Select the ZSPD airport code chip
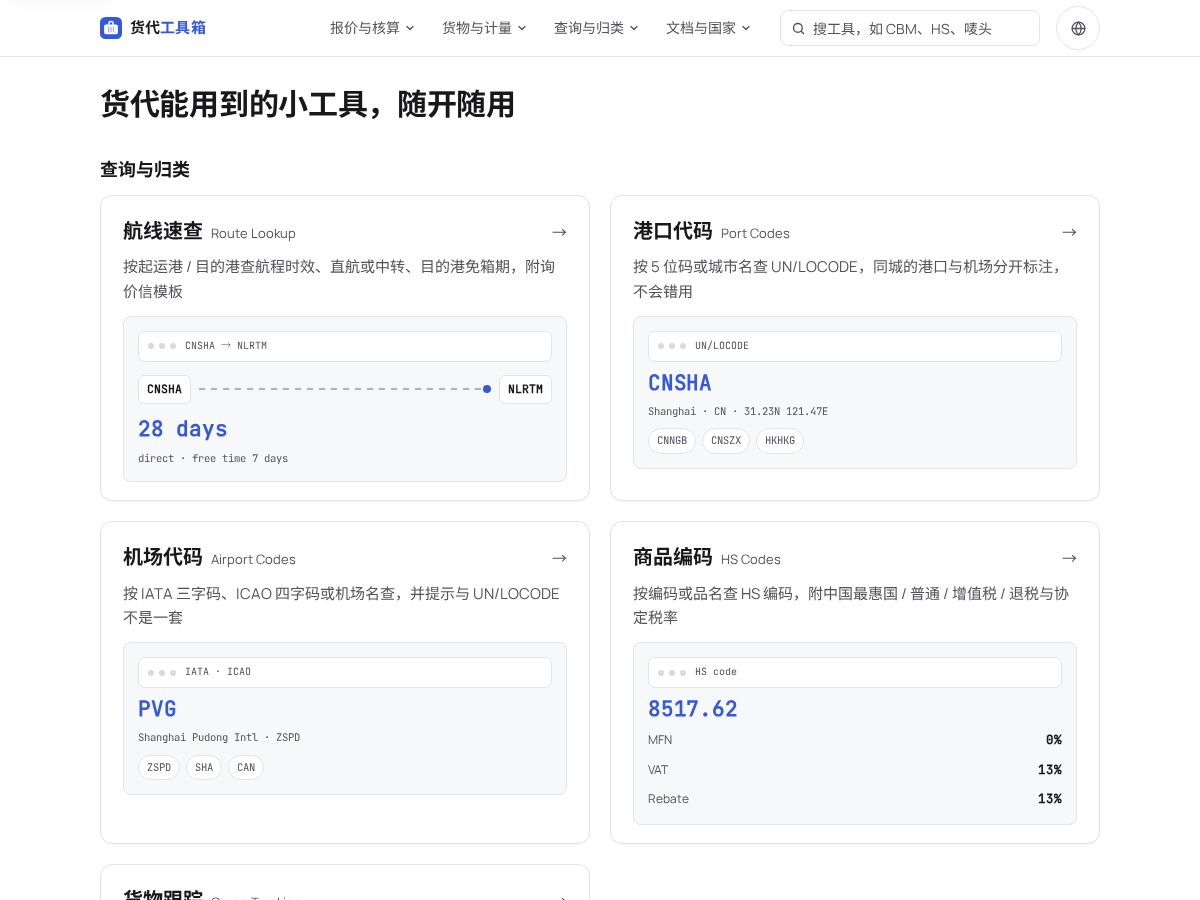 (159, 767)
